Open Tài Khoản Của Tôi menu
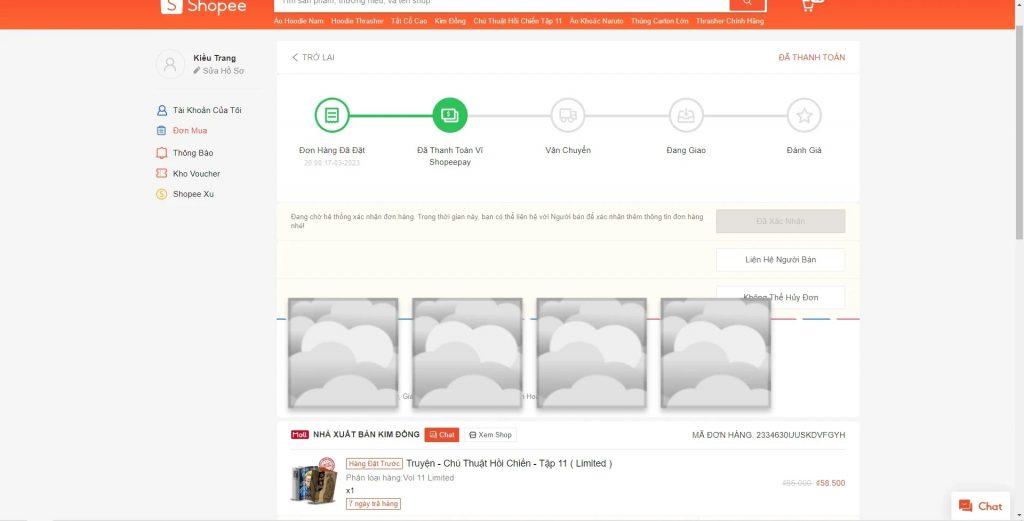 click(x=207, y=110)
